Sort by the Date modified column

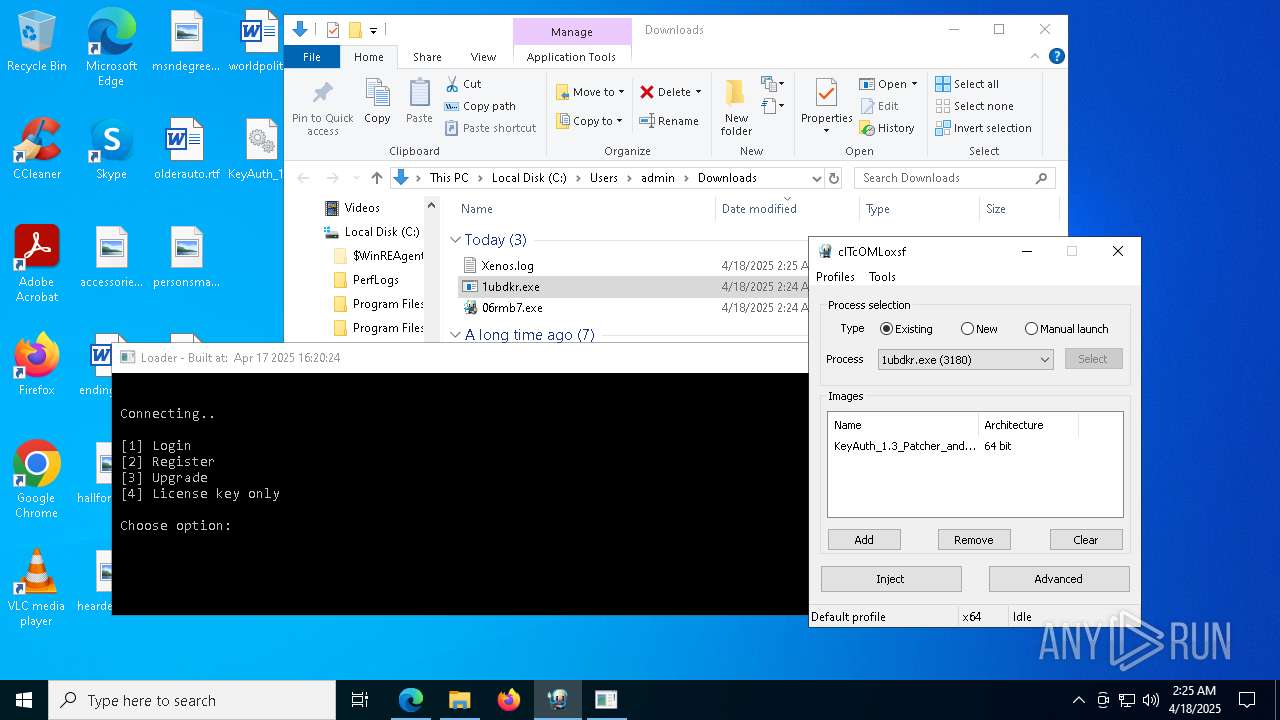[x=759, y=209]
